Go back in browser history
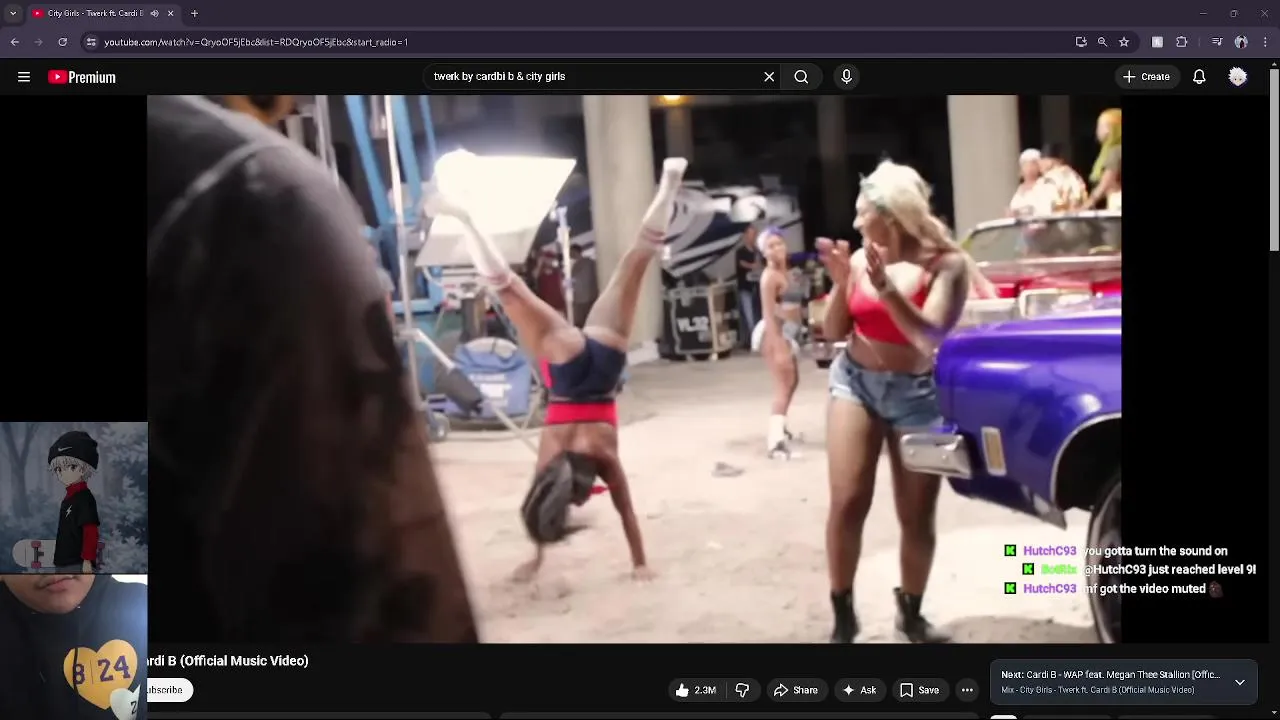 click(x=15, y=42)
